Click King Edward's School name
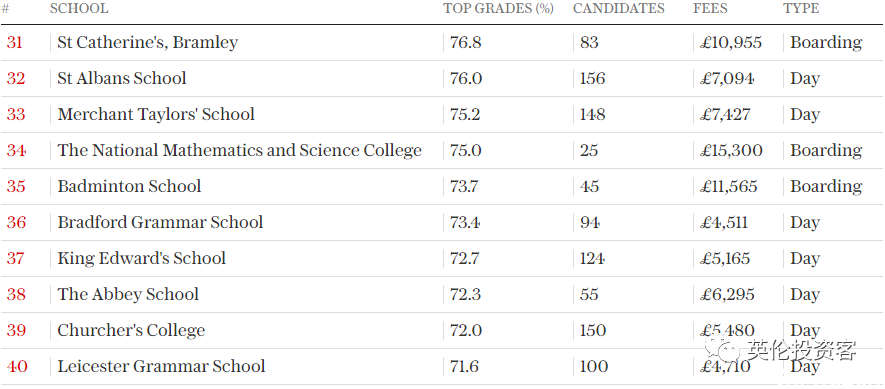 (142, 258)
